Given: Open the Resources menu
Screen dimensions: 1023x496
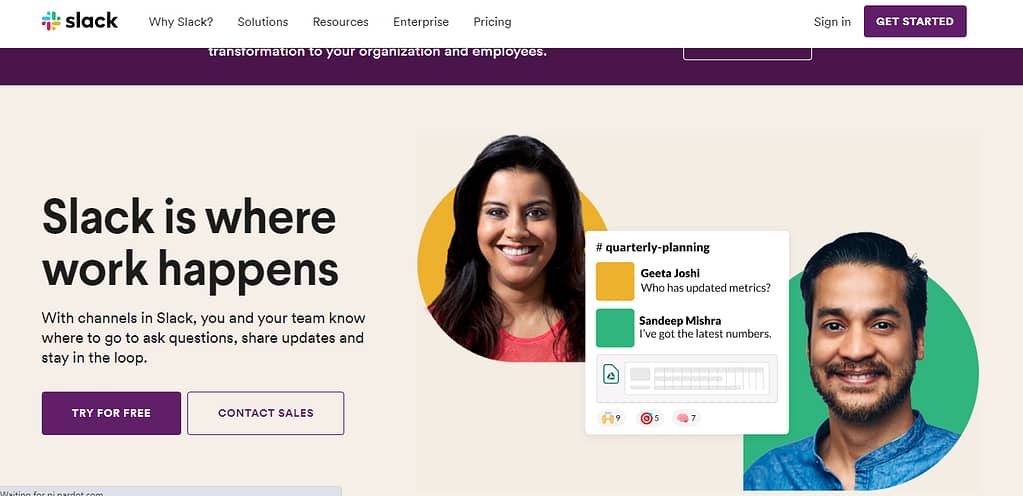Looking at the screenshot, I should click(x=341, y=22).
